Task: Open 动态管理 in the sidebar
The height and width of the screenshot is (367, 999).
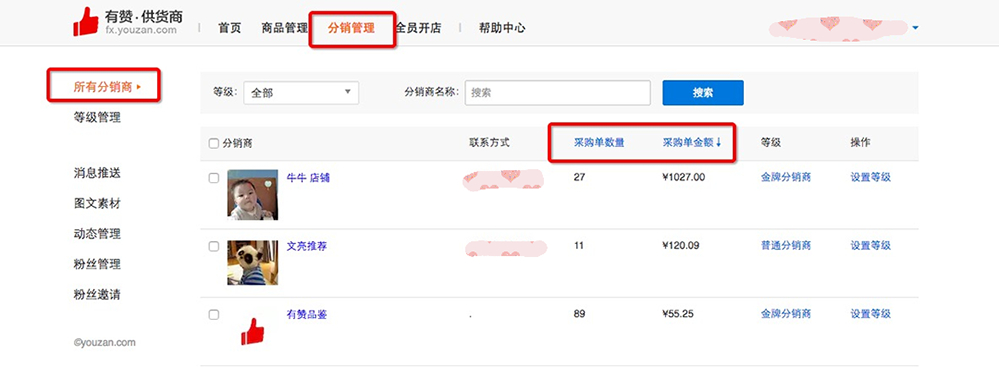Action: [97, 234]
